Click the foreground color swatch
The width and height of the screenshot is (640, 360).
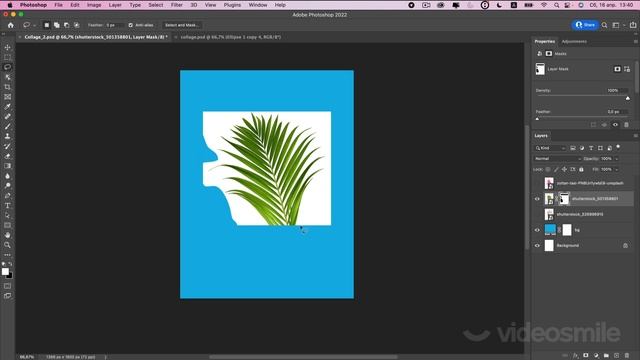[5, 272]
